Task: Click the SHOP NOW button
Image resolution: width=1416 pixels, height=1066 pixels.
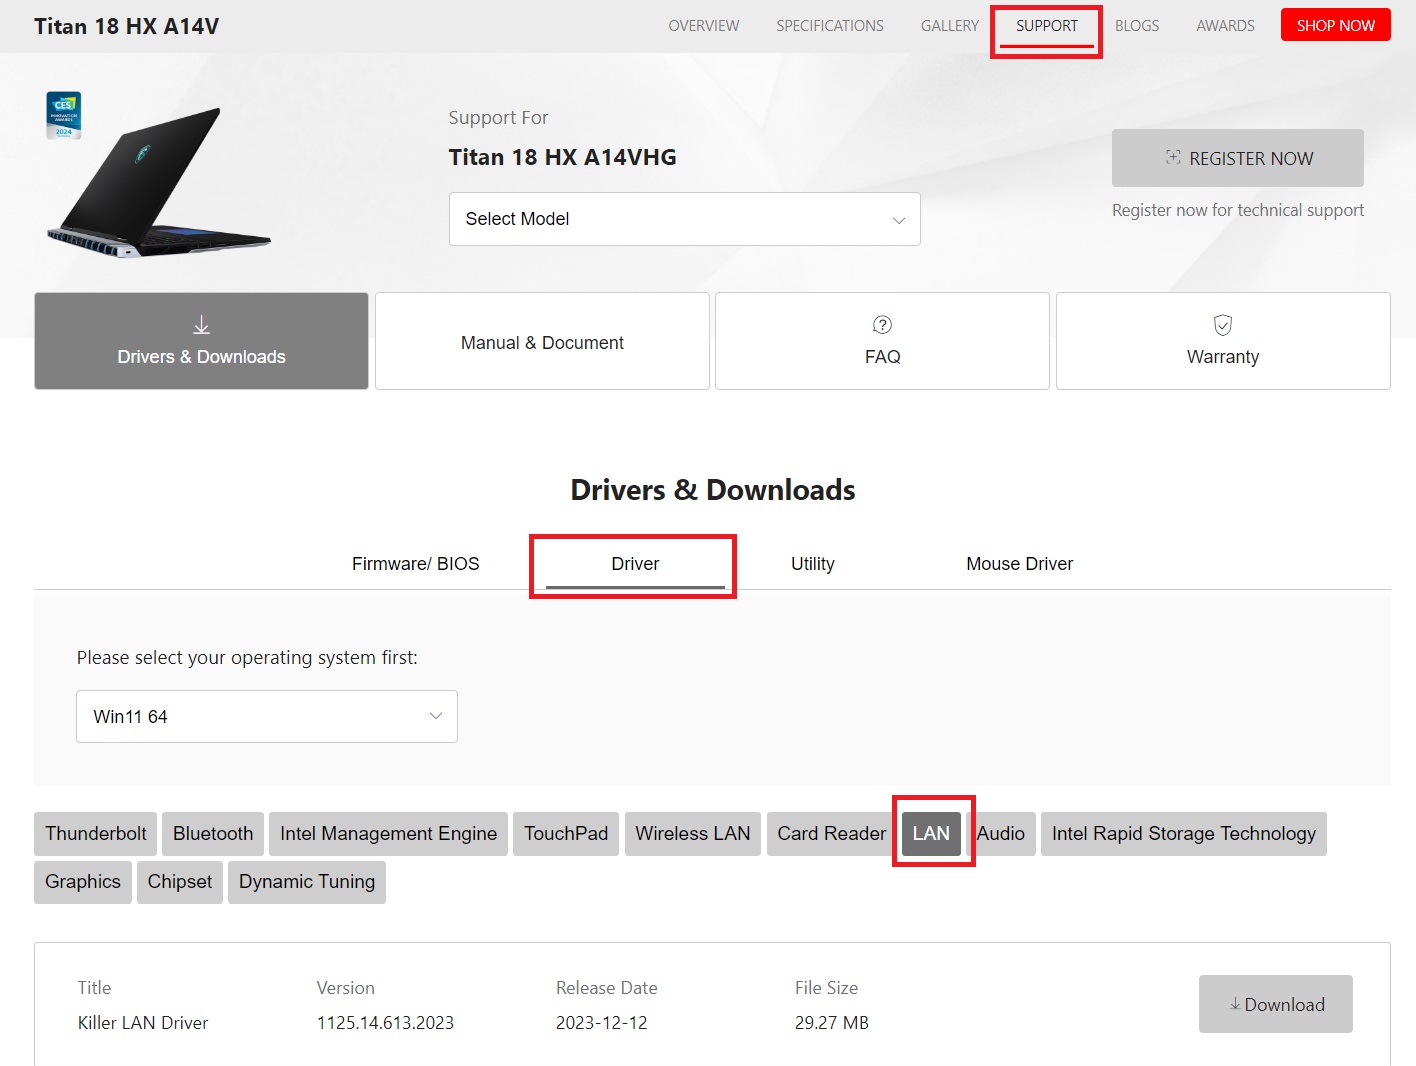Action: (1335, 26)
